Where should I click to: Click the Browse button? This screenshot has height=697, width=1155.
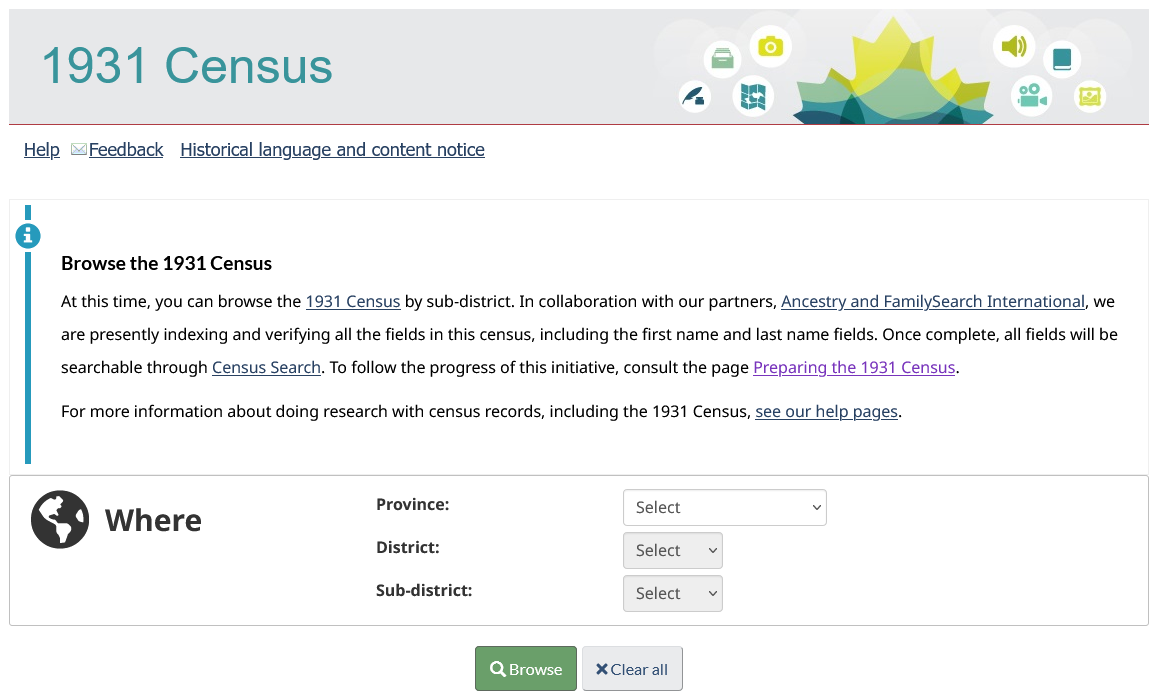(x=525, y=668)
